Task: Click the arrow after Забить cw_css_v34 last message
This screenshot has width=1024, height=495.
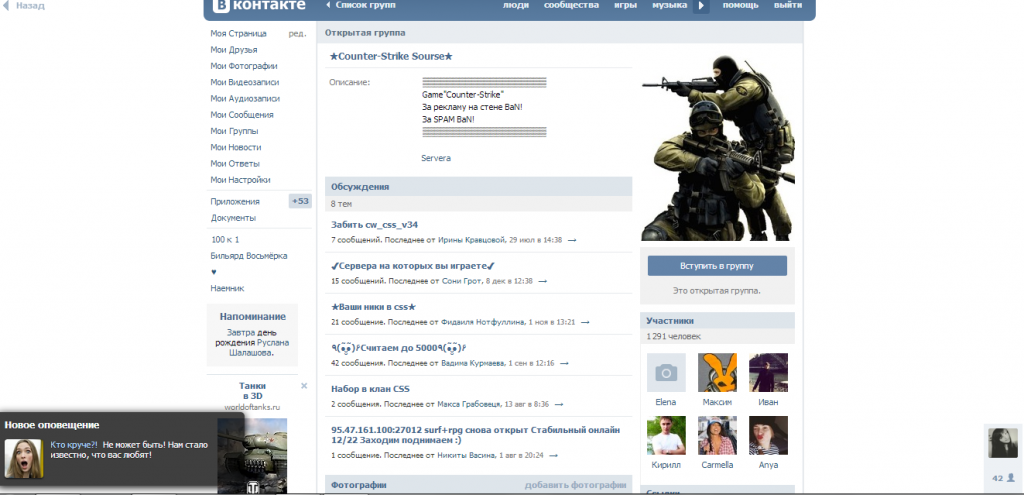Action: 572,241
